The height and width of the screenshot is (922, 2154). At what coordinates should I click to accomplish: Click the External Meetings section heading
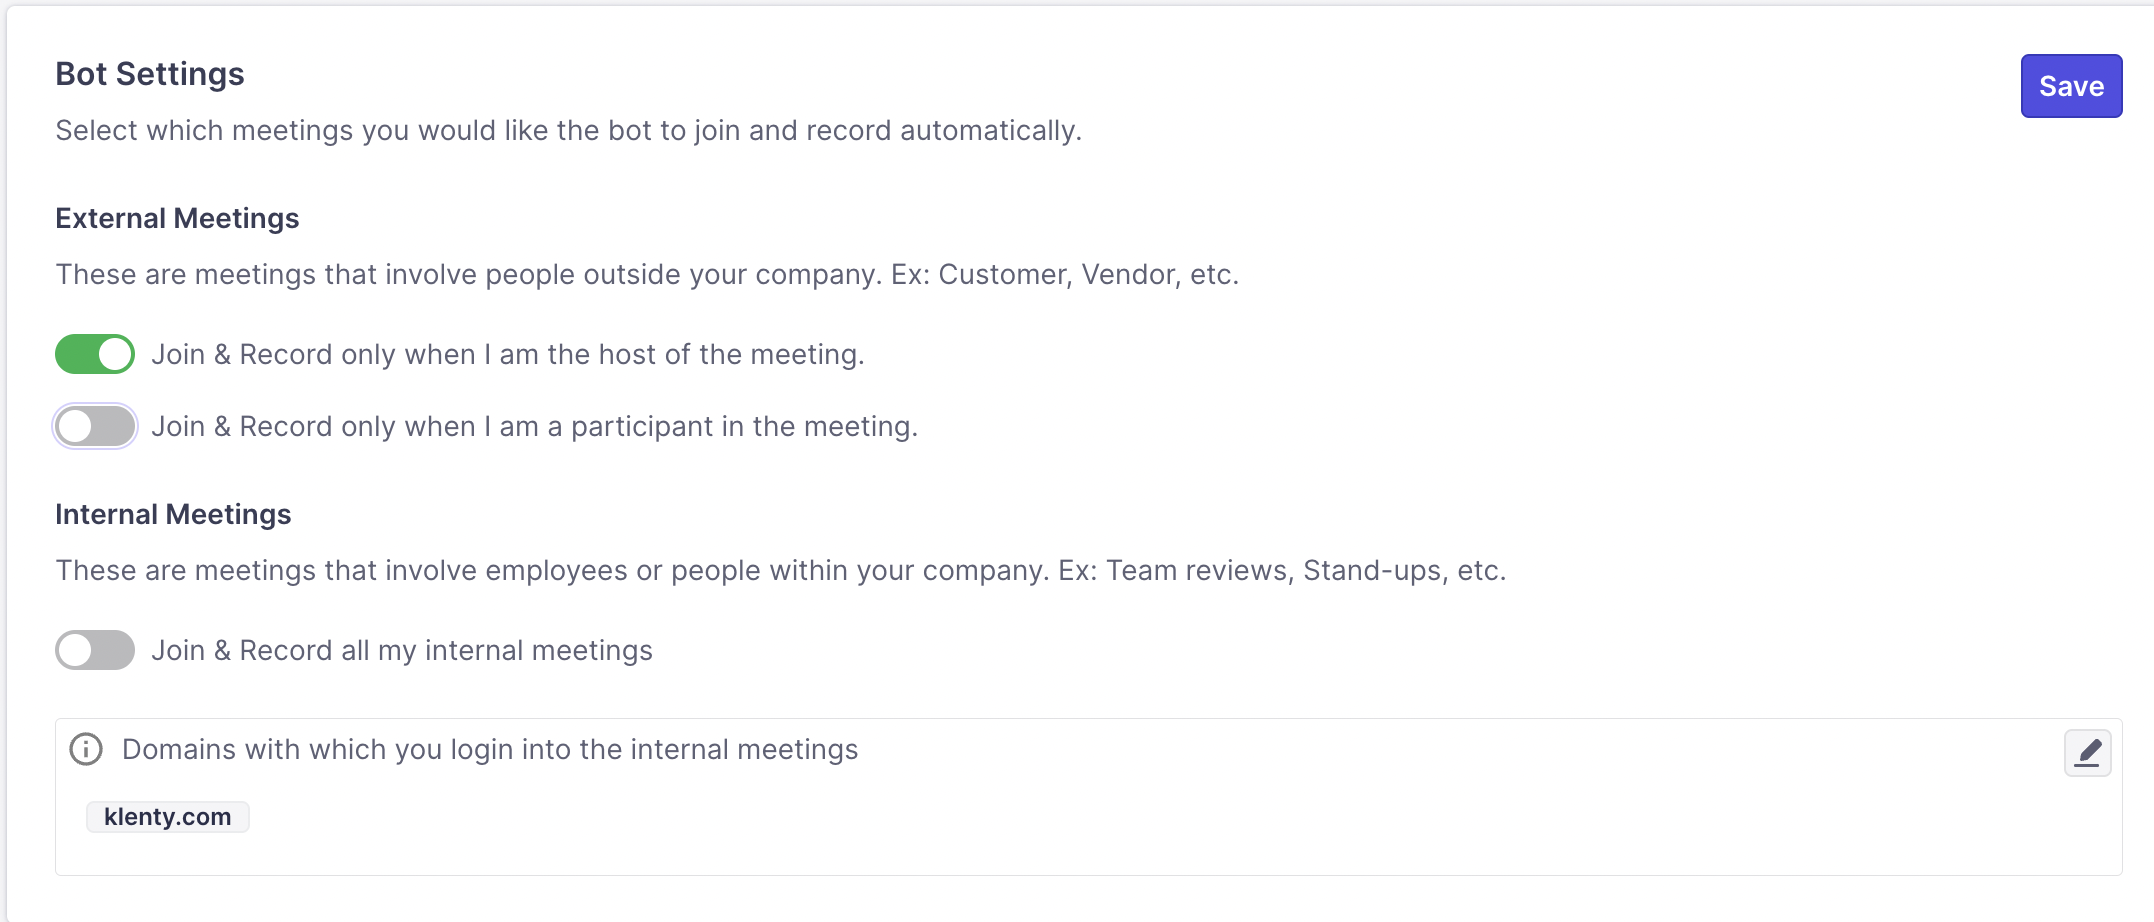(x=177, y=218)
